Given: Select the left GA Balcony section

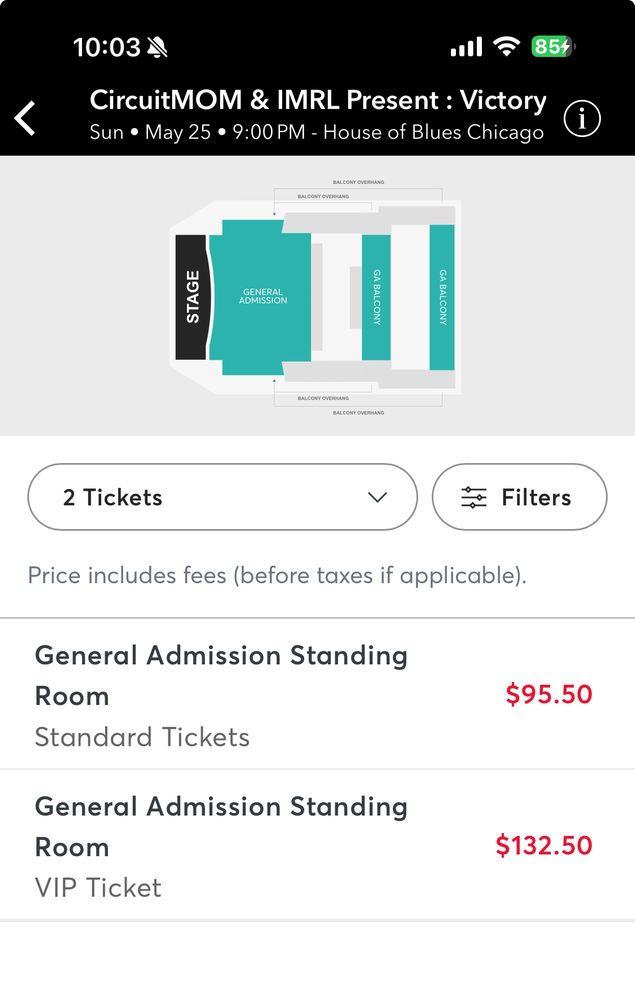Looking at the screenshot, I should (x=376, y=297).
